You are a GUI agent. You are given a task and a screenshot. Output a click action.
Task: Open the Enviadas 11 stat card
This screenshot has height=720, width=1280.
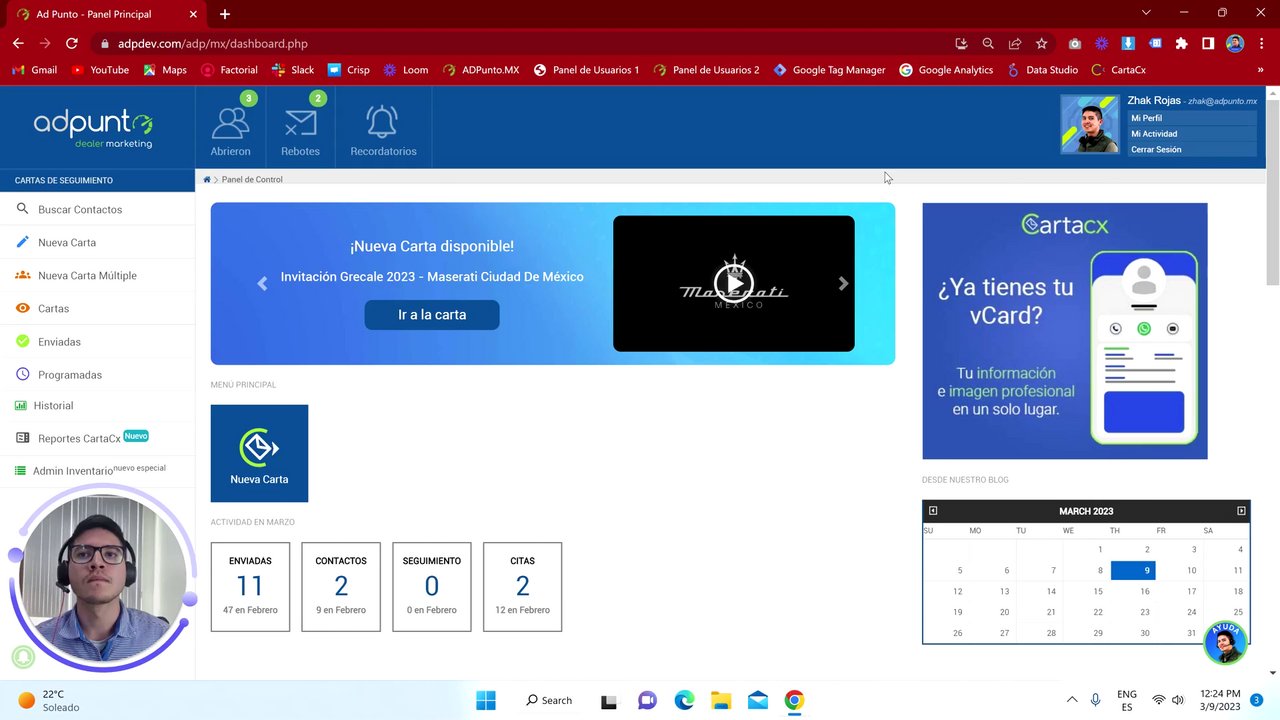point(250,587)
